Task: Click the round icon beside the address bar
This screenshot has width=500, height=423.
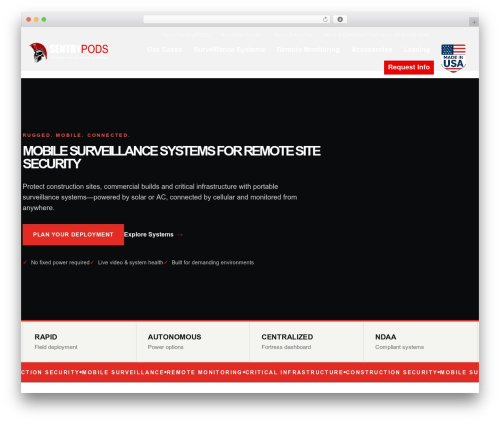Action: click(x=340, y=20)
